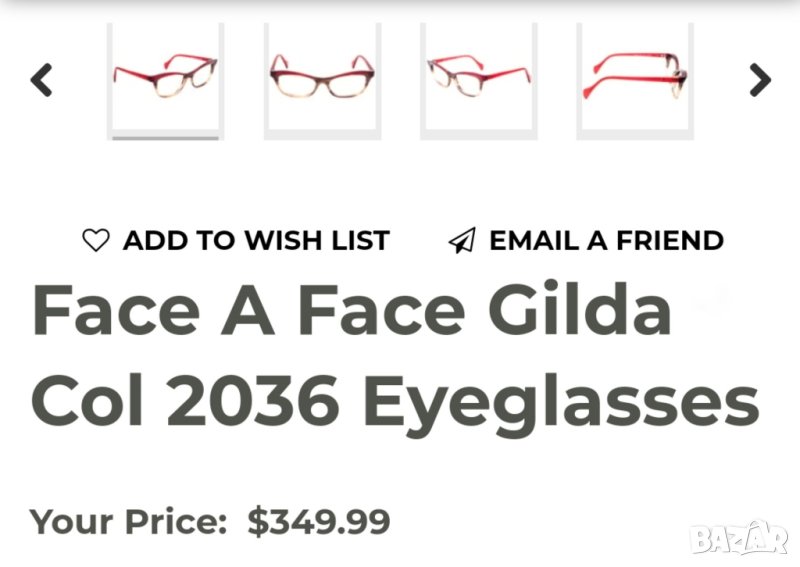Click the grey underline below first thumbnail

coord(165,138)
